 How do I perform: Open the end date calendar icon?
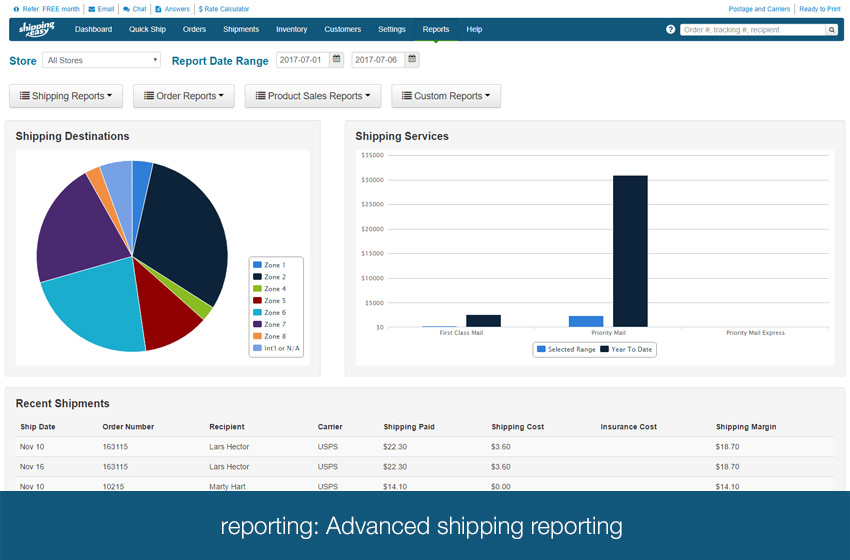pos(412,60)
